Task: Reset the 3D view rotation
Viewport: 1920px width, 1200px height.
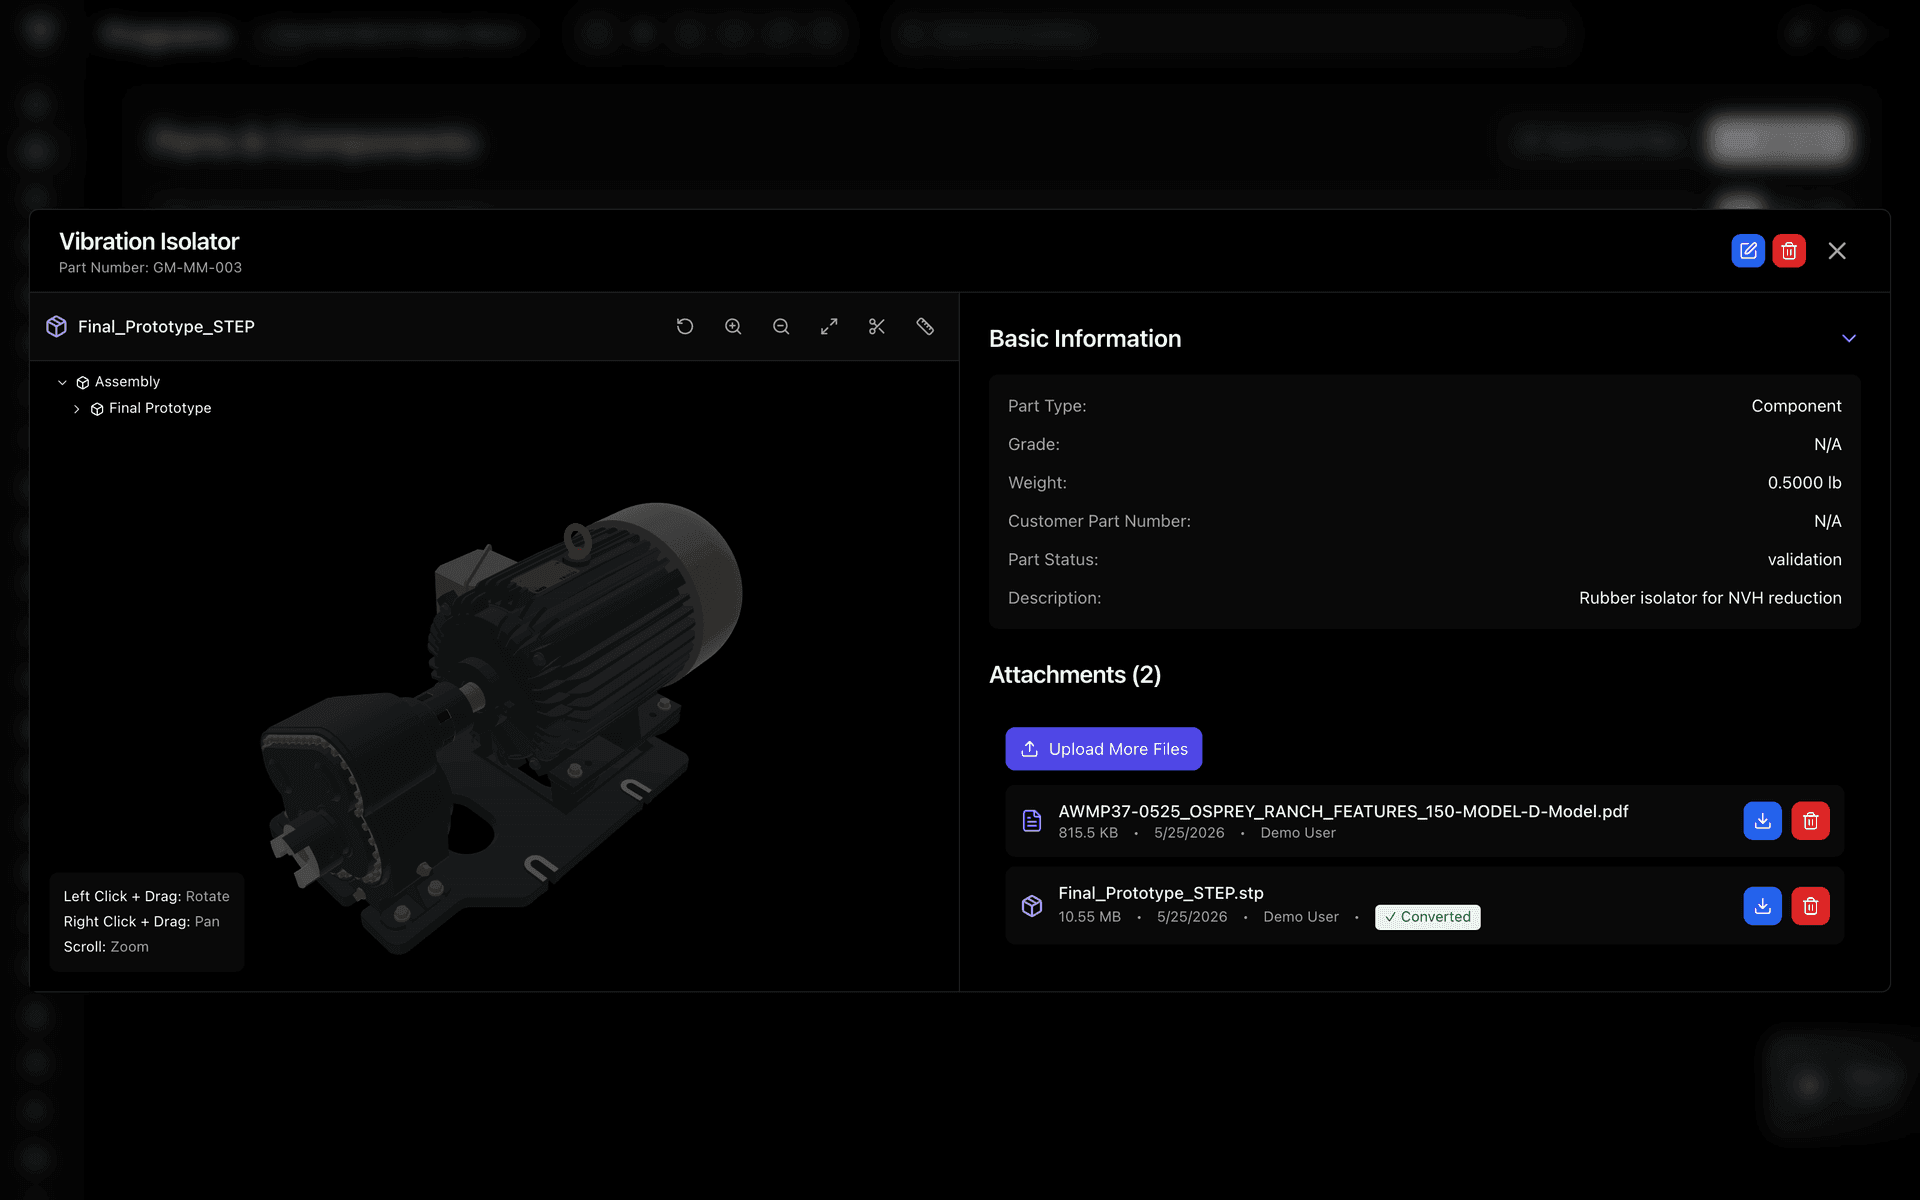Action: [685, 327]
